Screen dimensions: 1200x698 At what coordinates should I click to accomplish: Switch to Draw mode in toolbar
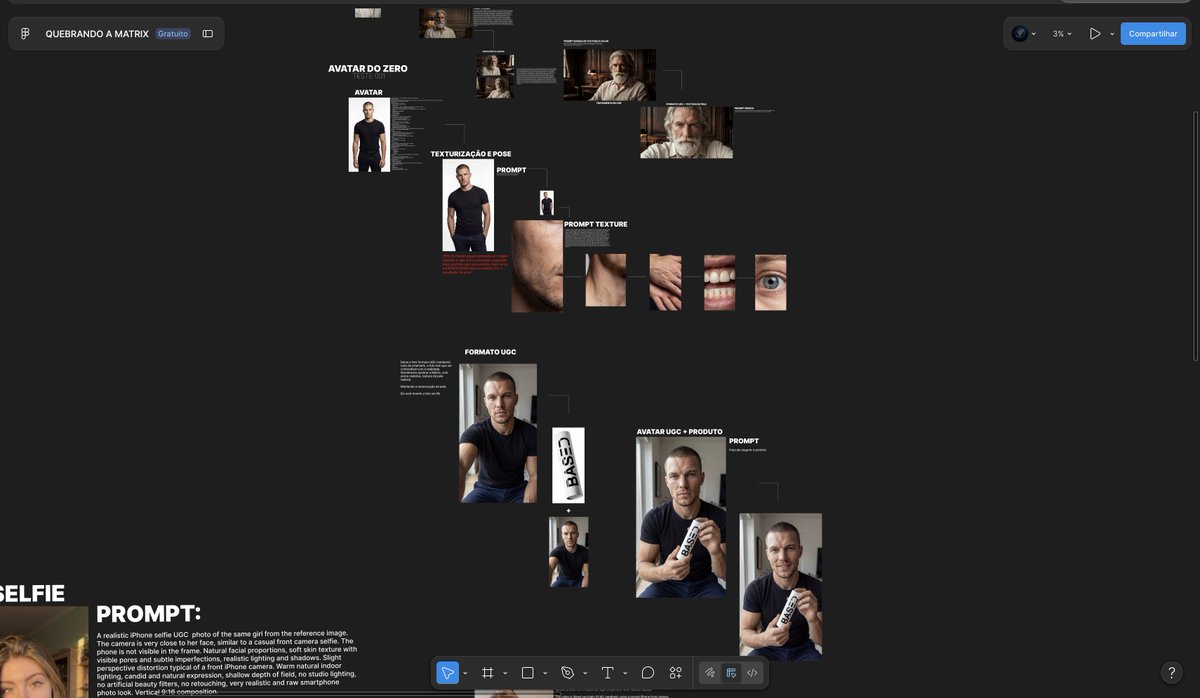tap(710, 673)
